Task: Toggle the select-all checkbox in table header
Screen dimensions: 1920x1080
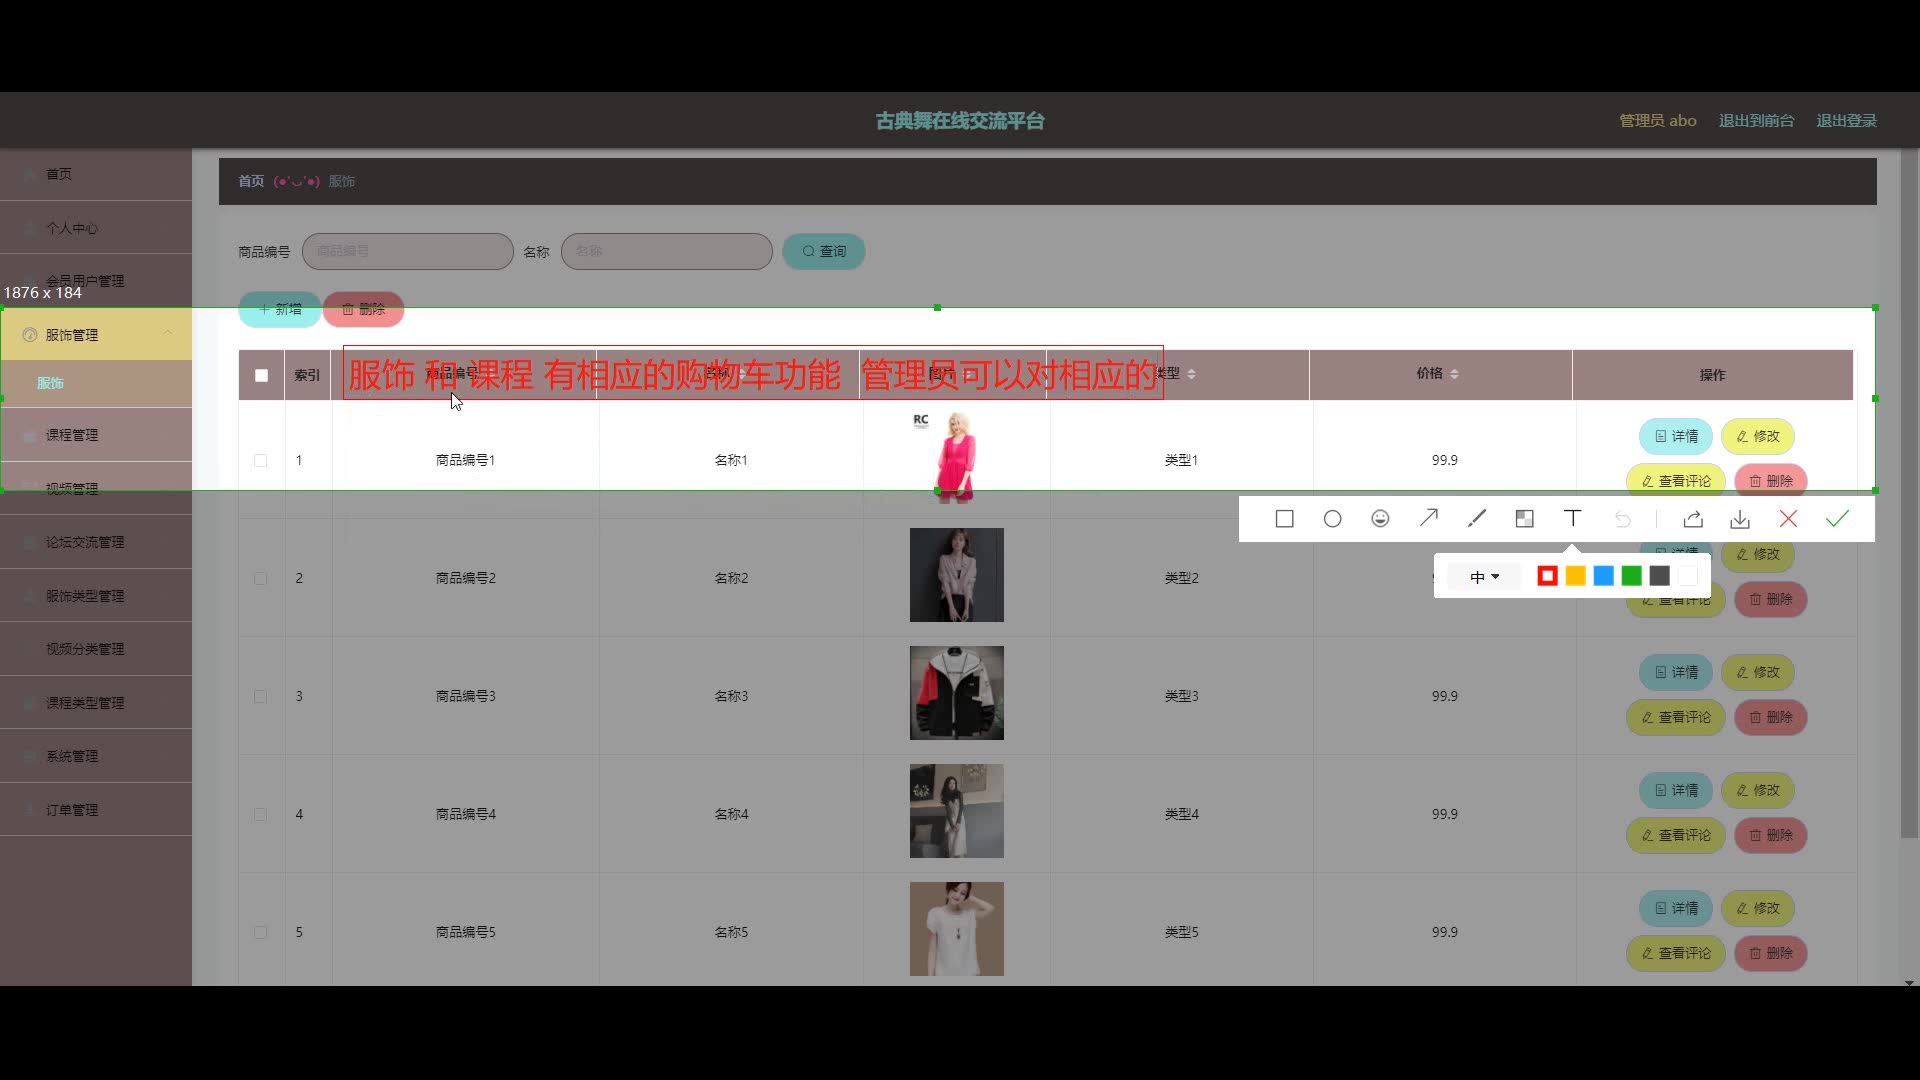Action: (x=261, y=375)
